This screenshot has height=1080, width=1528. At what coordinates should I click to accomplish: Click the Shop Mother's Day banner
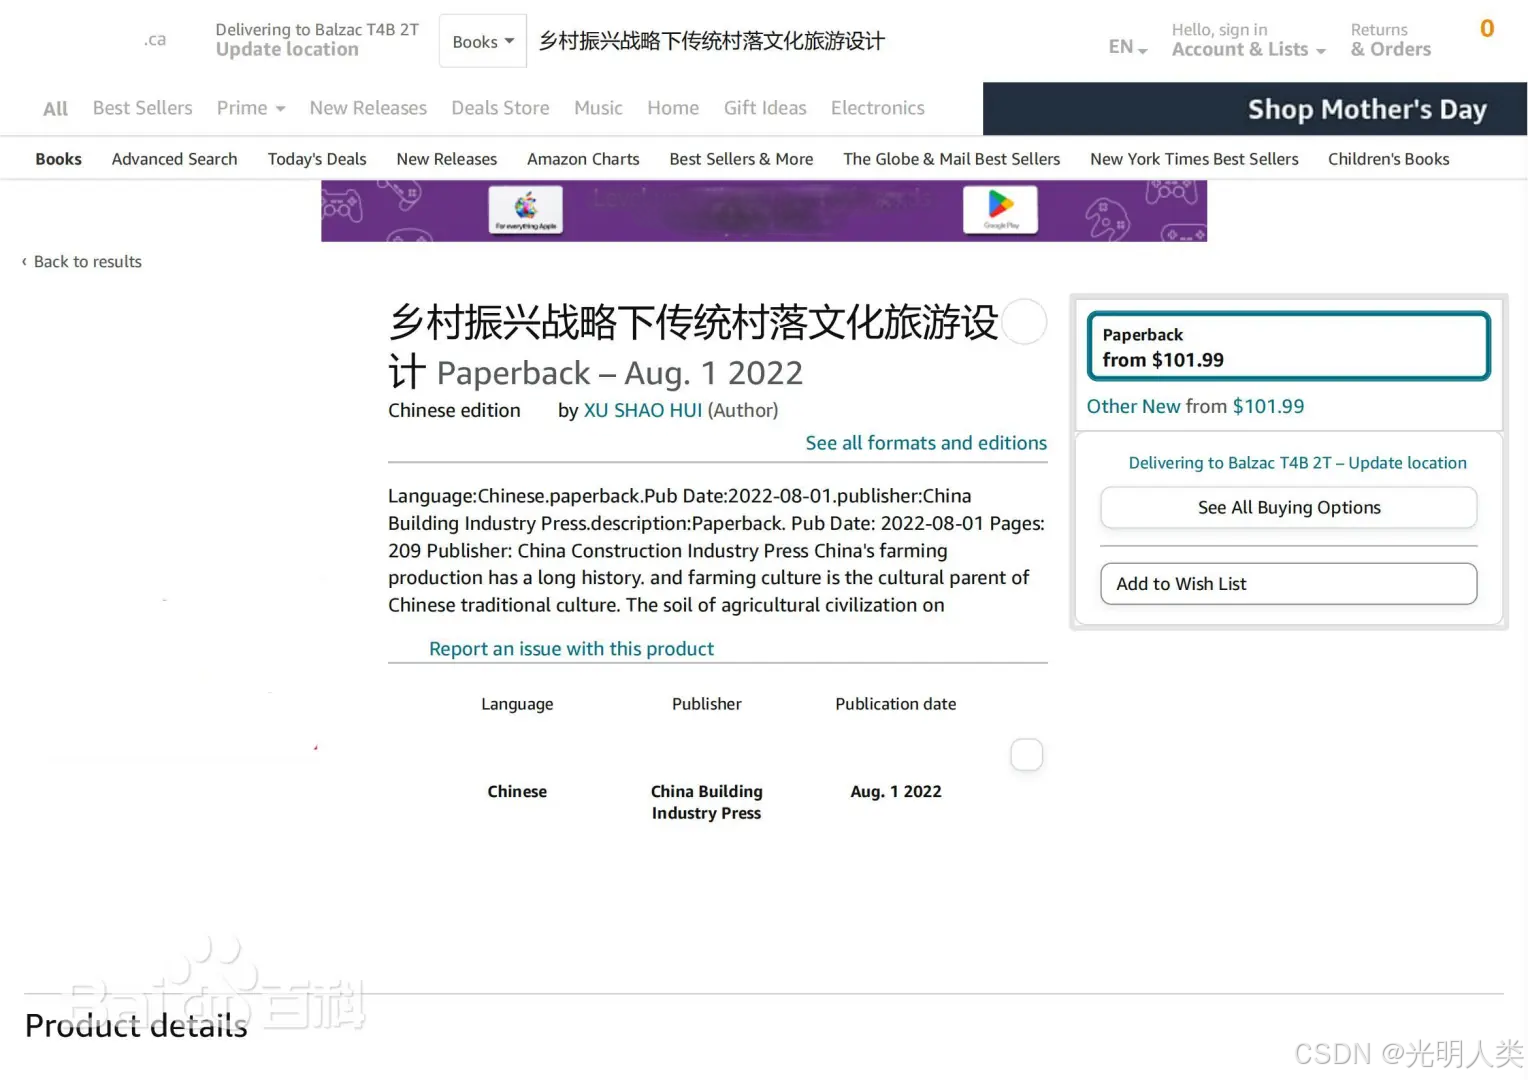click(x=1255, y=109)
